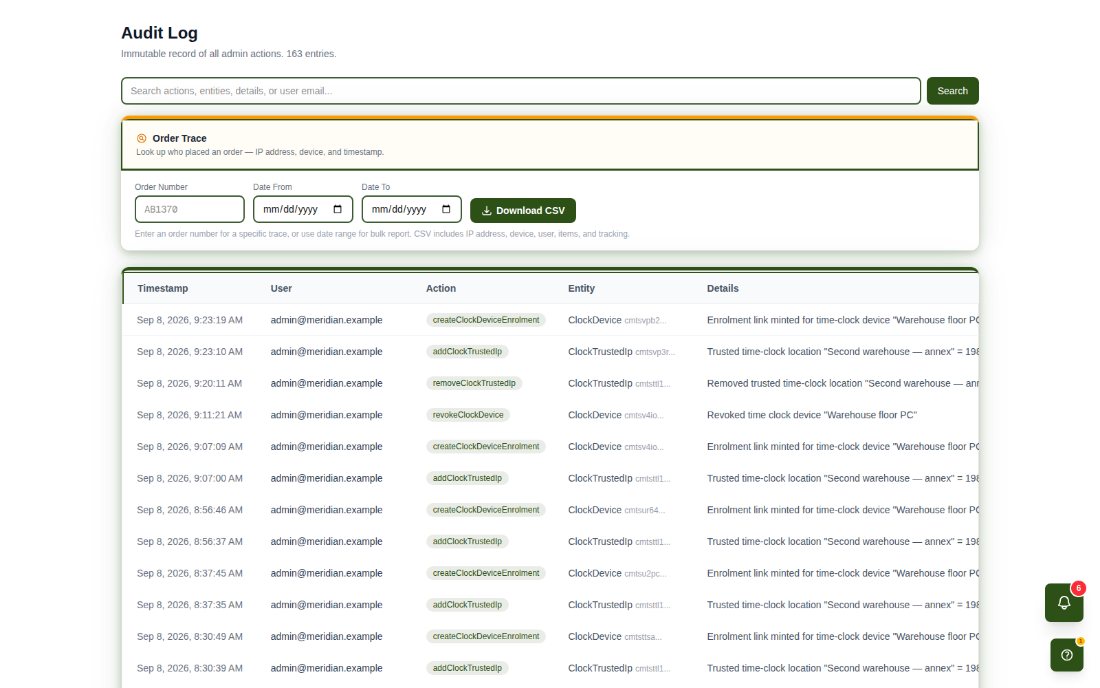Image resolution: width=1100 pixels, height=688 pixels.
Task: Focus the audit log search field
Action: (x=521, y=90)
